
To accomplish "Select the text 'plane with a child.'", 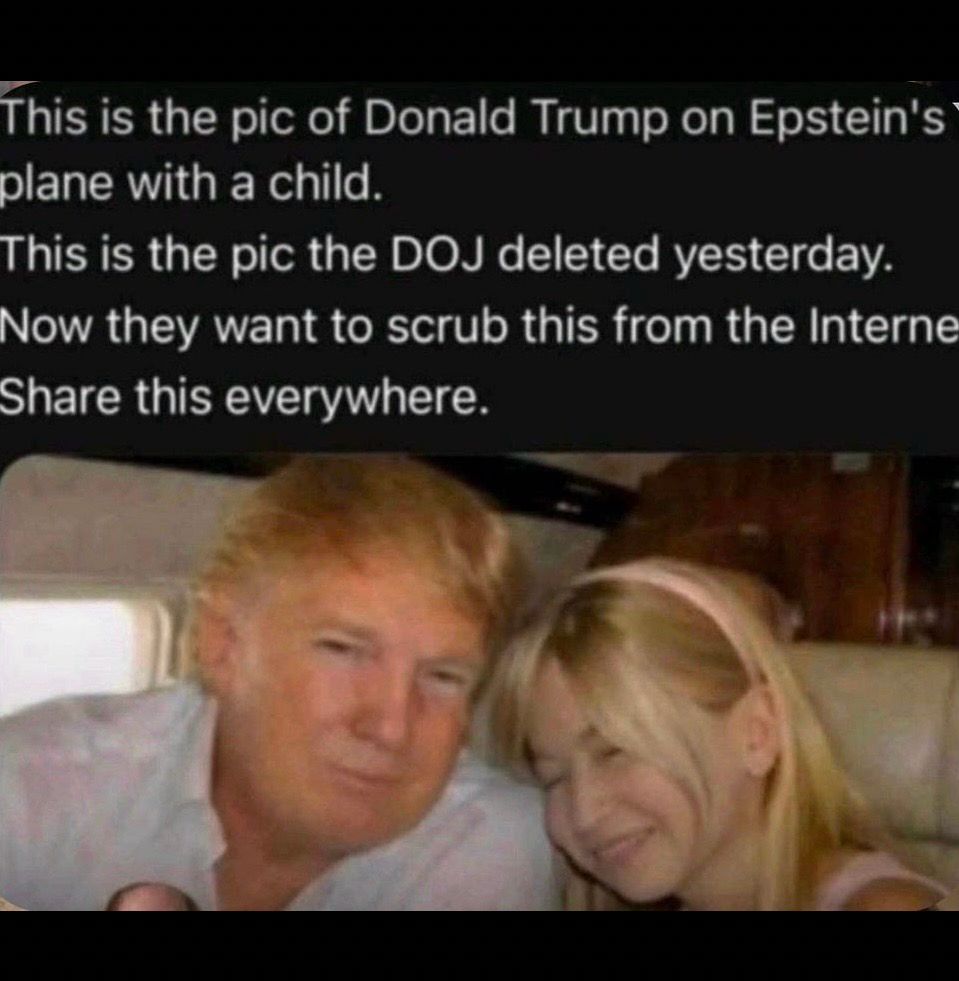I will (191, 185).
